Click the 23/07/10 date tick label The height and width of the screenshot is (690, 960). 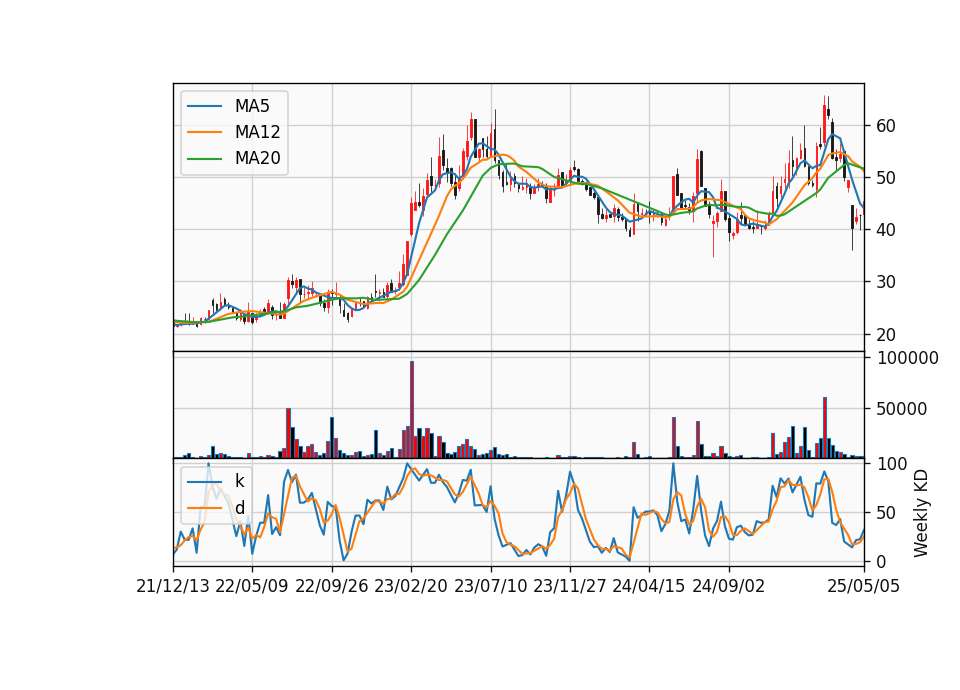click(490, 586)
